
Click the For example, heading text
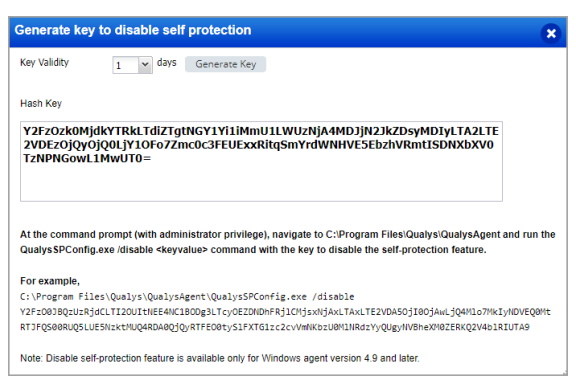click(50, 281)
